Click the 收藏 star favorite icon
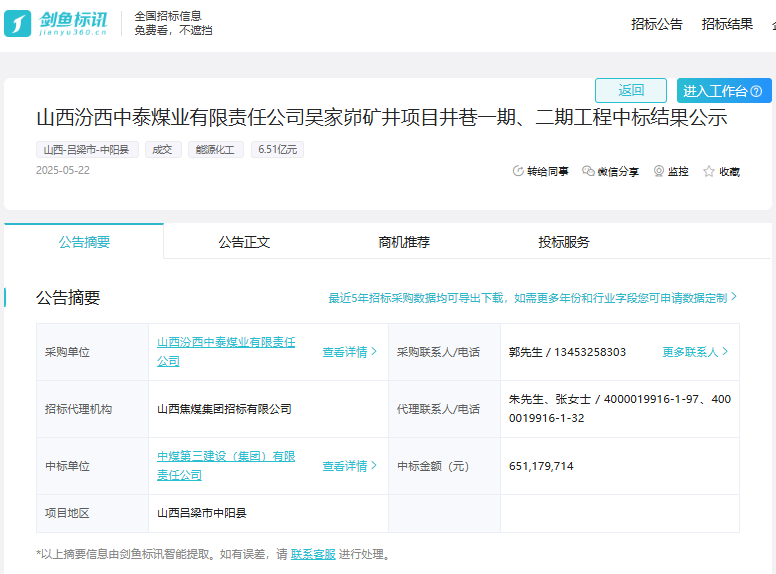Viewport: 776px width, 574px height. (709, 171)
